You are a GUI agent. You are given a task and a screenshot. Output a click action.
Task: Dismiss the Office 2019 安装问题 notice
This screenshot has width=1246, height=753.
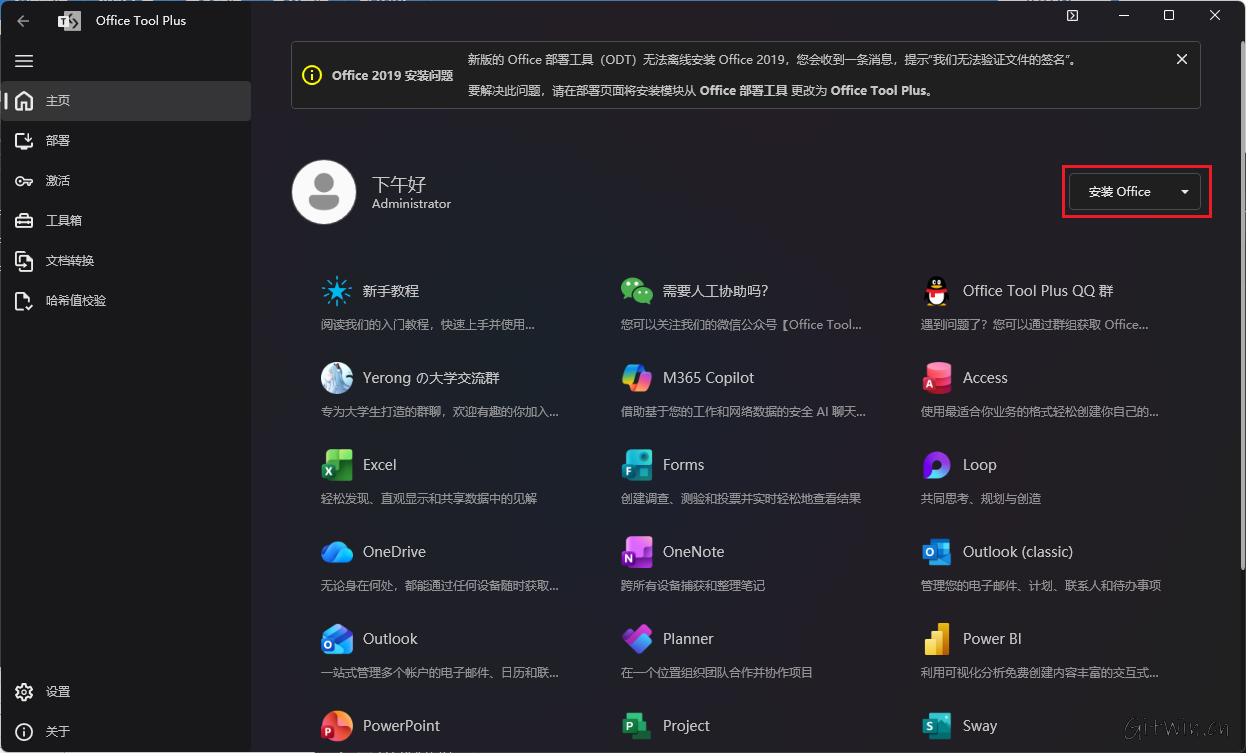coord(1182,59)
